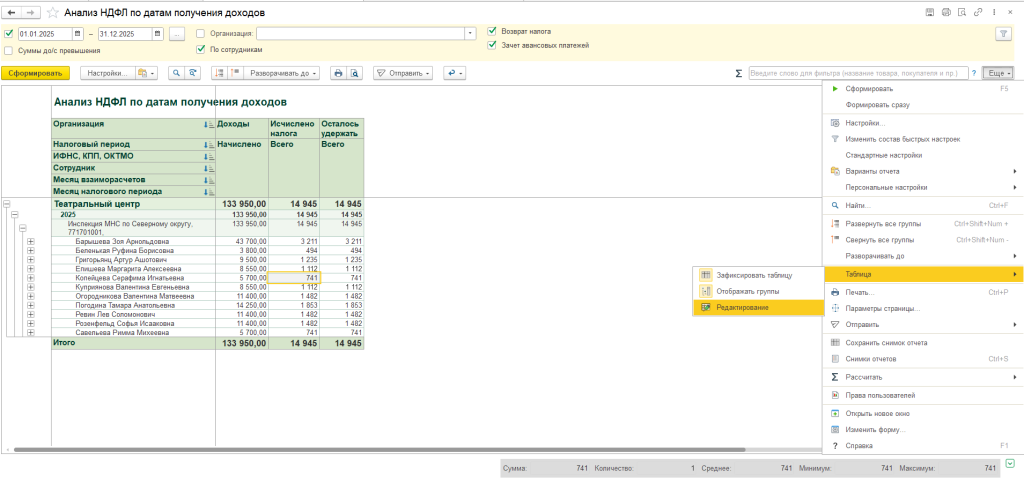Image resolution: width=1024 pixels, height=483 pixels.
Task: Click the yellow "Сформировать" button
Action: click(36, 73)
